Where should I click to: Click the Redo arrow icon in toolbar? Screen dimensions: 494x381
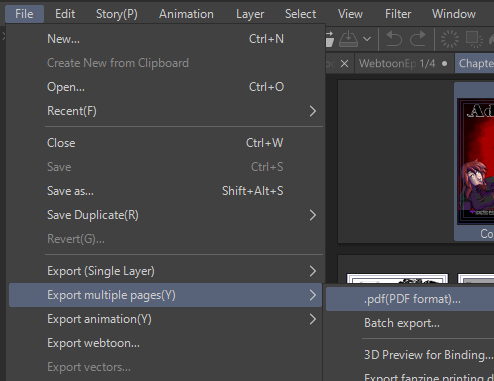pos(418,39)
